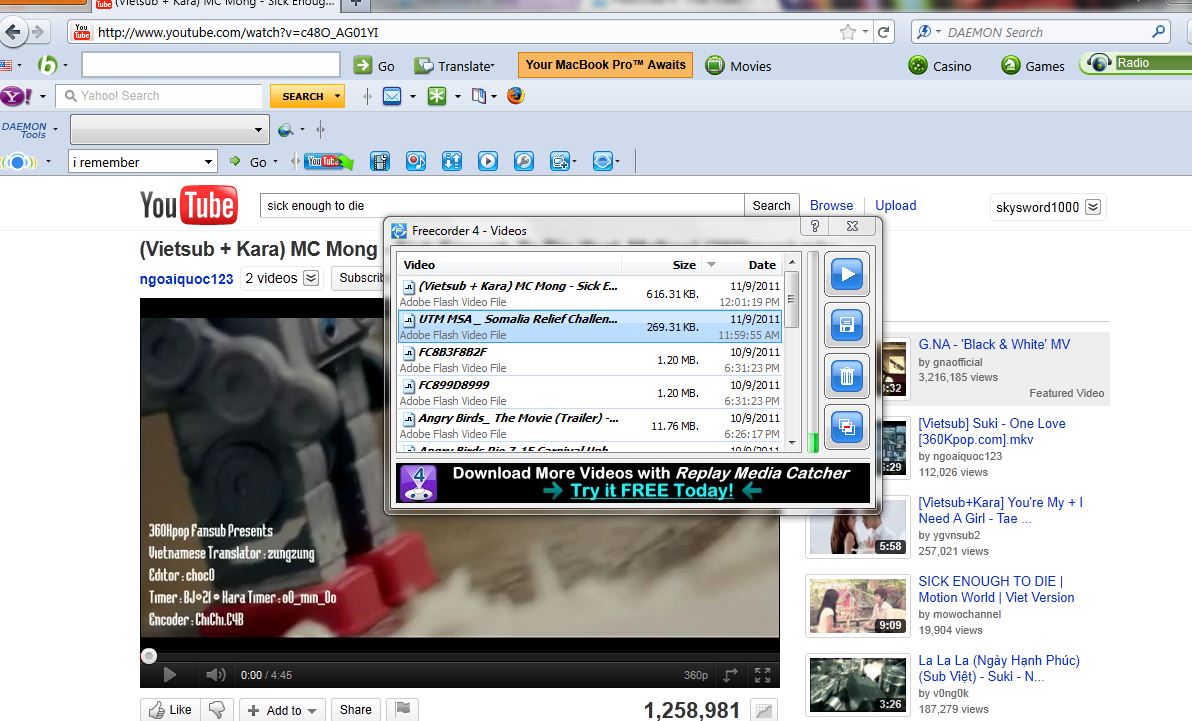Click the browser Back arrow button
This screenshot has width=1192, height=721.
click(x=13, y=32)
